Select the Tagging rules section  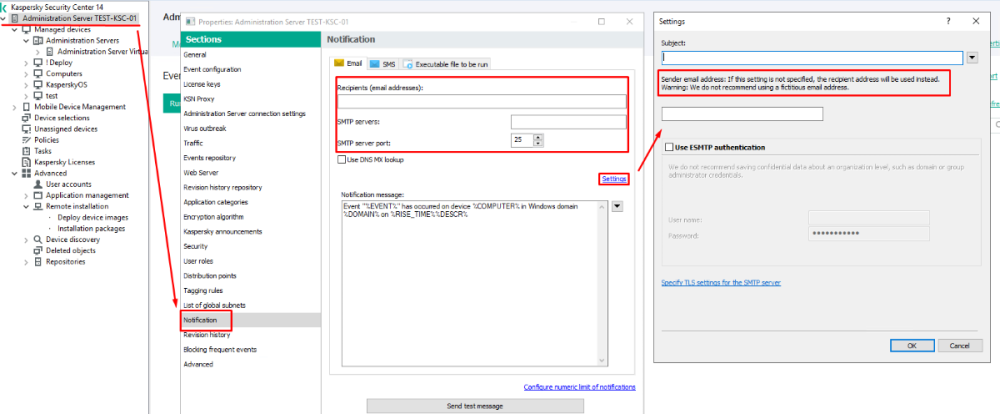tap(203, 290)
